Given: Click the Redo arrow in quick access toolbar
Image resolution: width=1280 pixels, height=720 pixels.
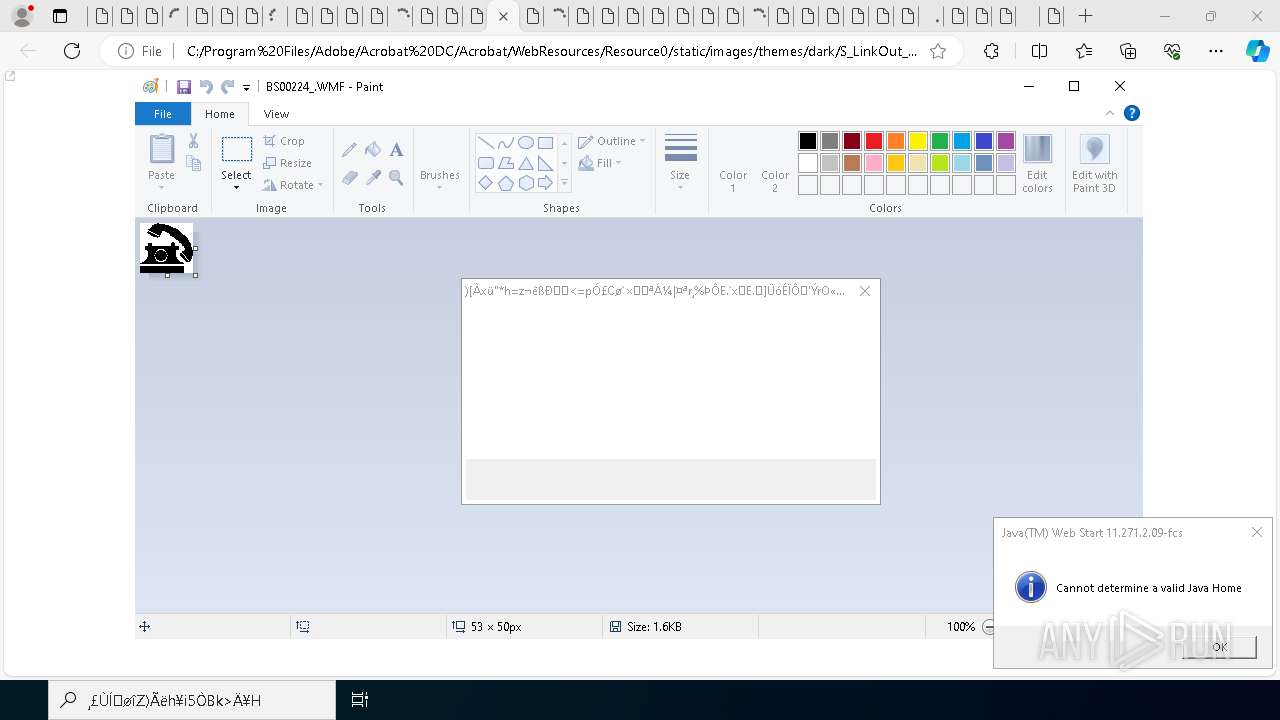Looking at the screenshot, I should 228,87.
